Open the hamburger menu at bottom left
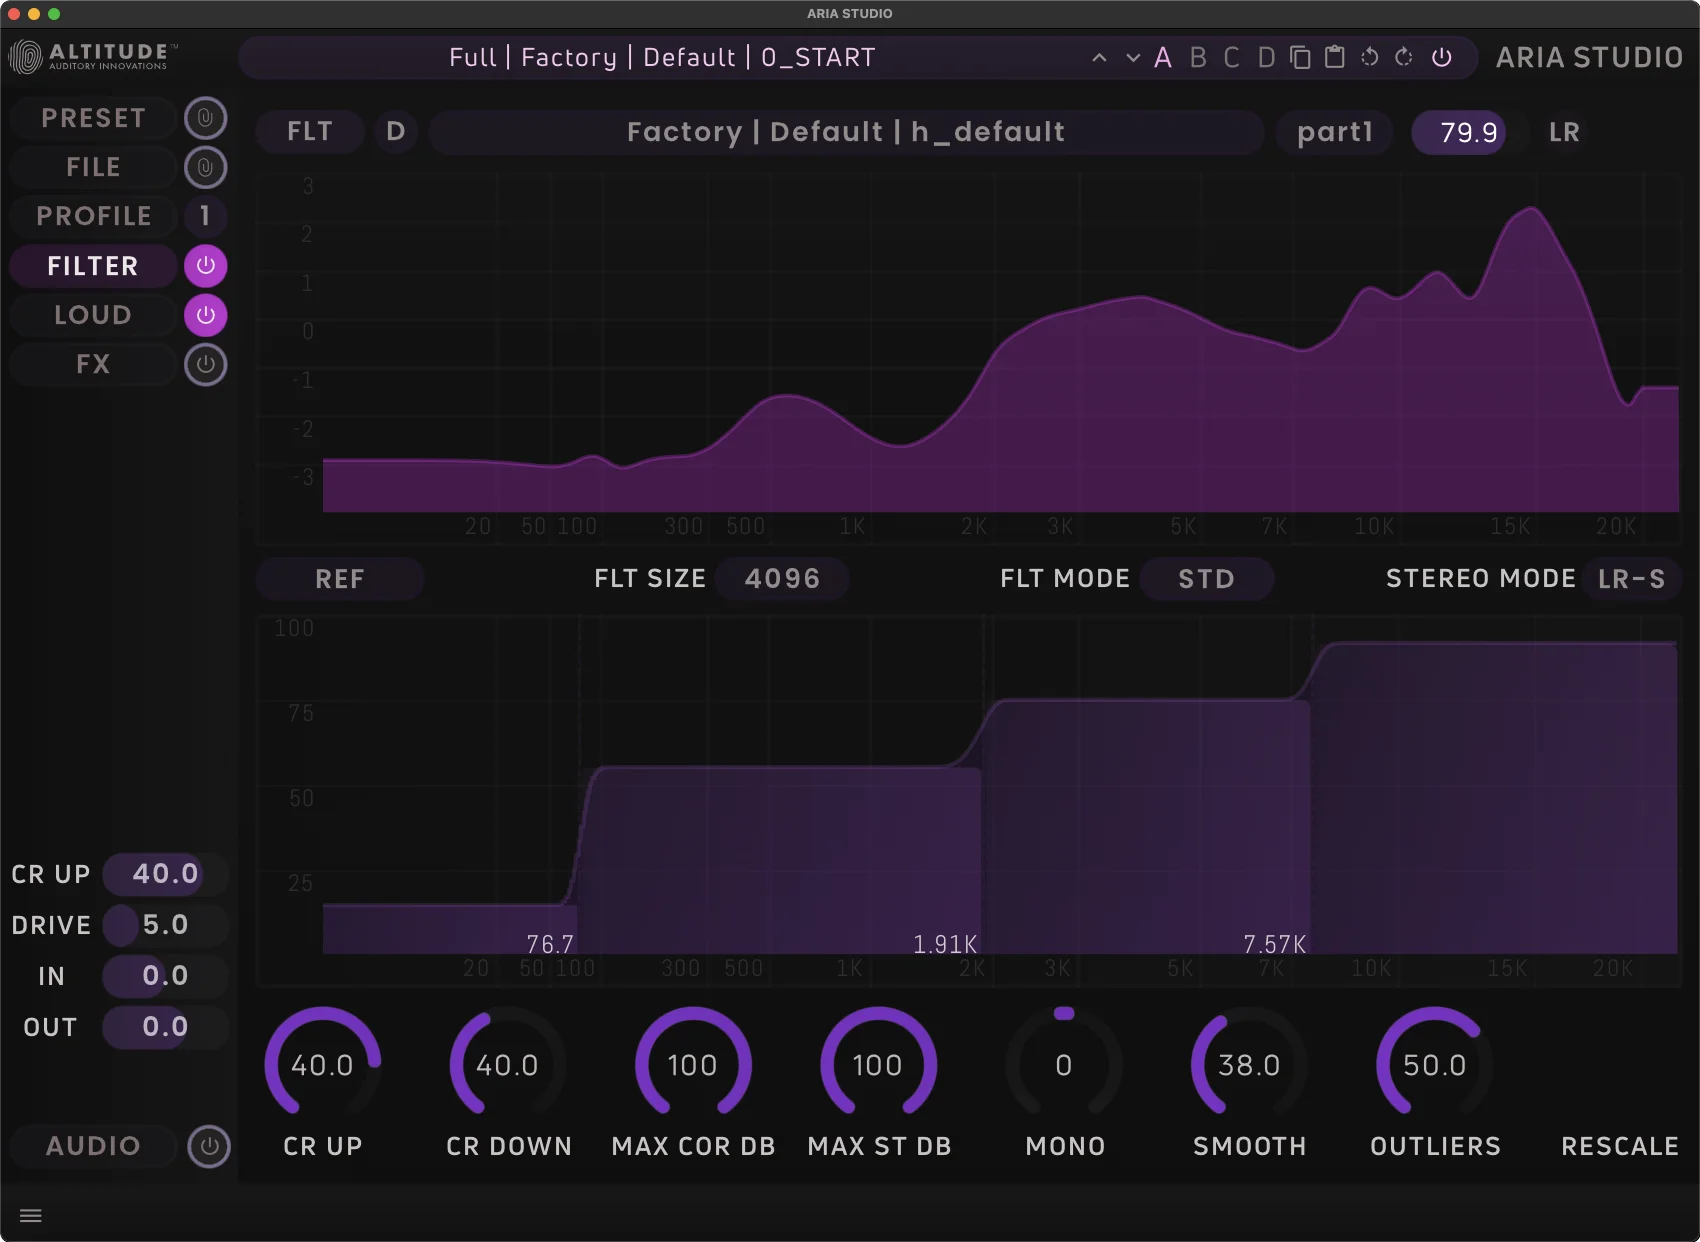1700x1242 pixels. pos(31,1215)
